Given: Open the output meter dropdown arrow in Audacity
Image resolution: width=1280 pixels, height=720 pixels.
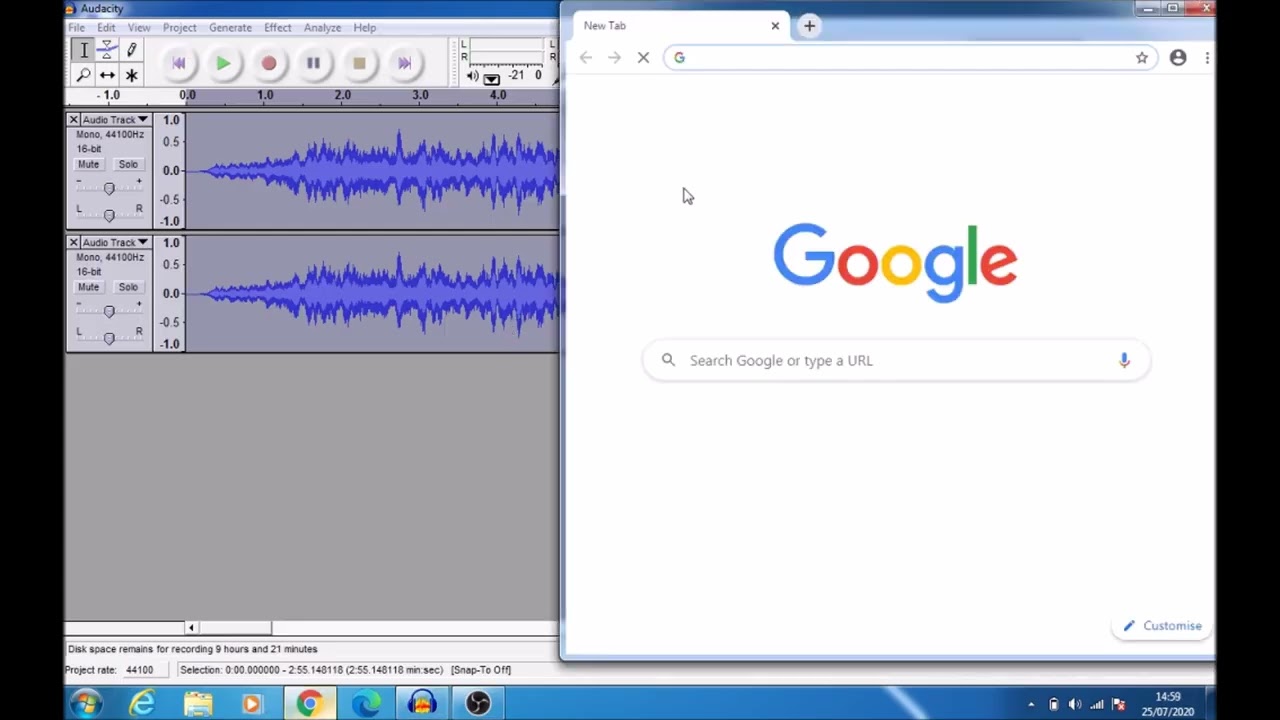Looking at the screenshot, I should (x=491, y=78).
